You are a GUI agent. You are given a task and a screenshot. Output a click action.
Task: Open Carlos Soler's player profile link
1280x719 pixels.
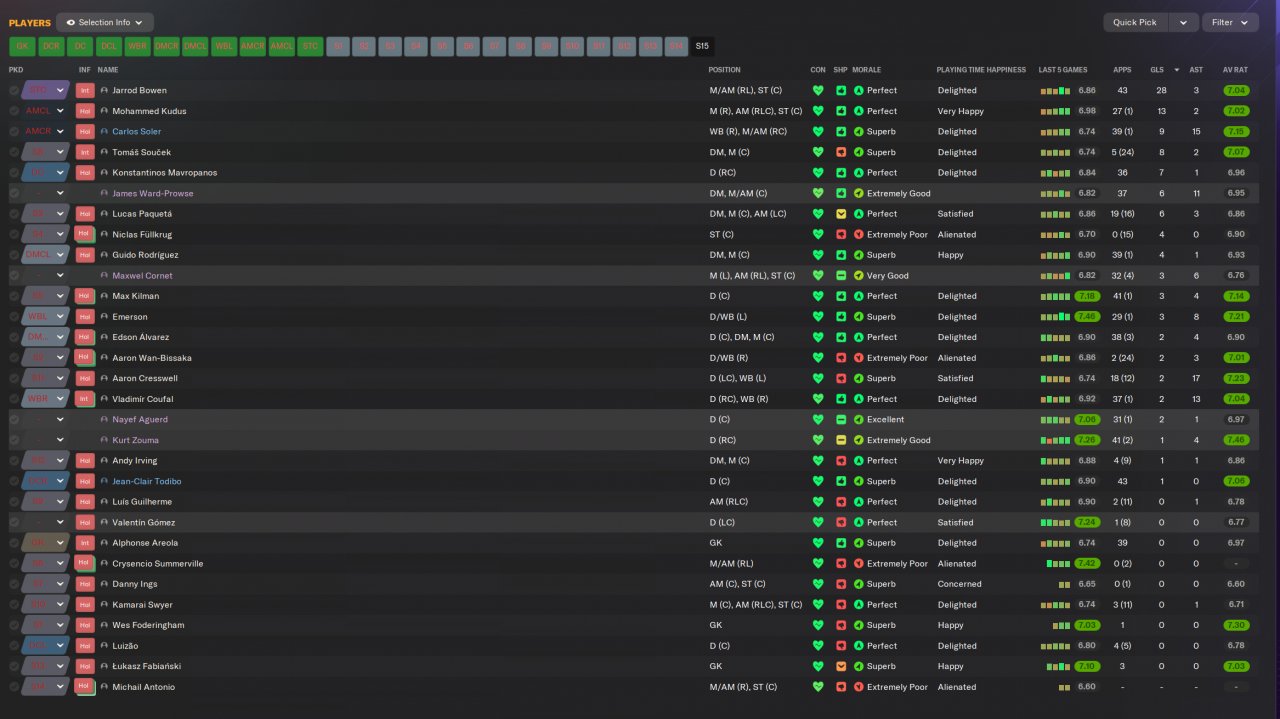click(x=136, y=131)
